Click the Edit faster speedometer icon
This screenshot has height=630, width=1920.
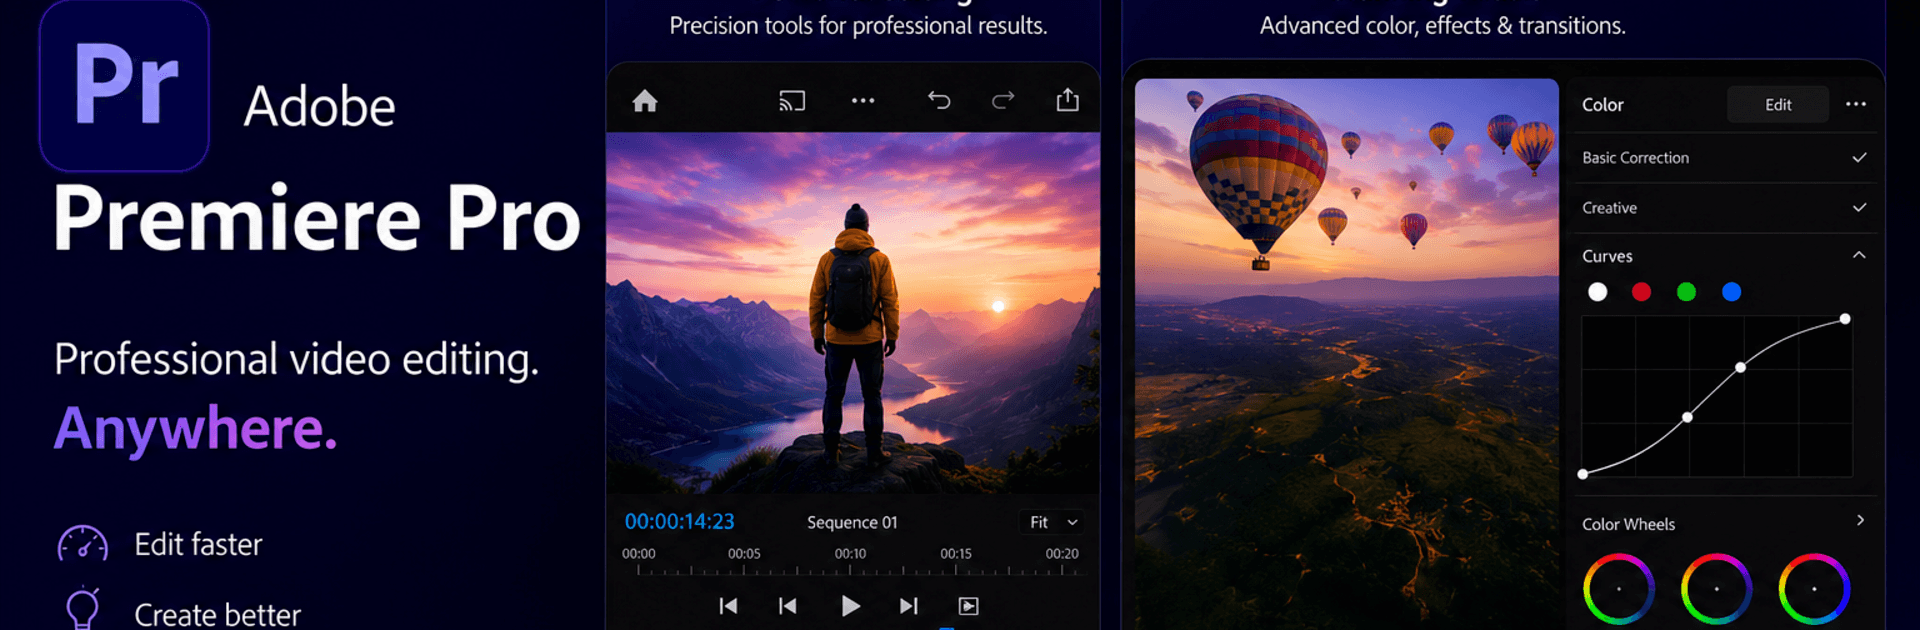[x=82, y=545]
